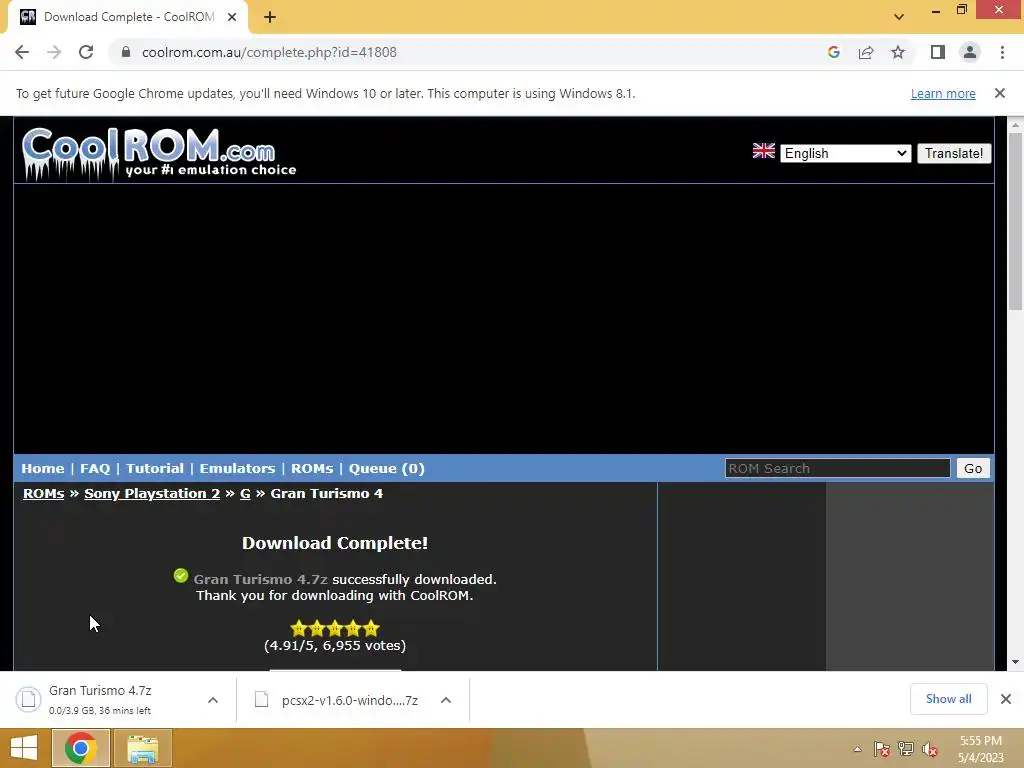Open Google search side icon
Viewport: 1024px width, 768px height.
pyautogui.click(x=833, y=52)
